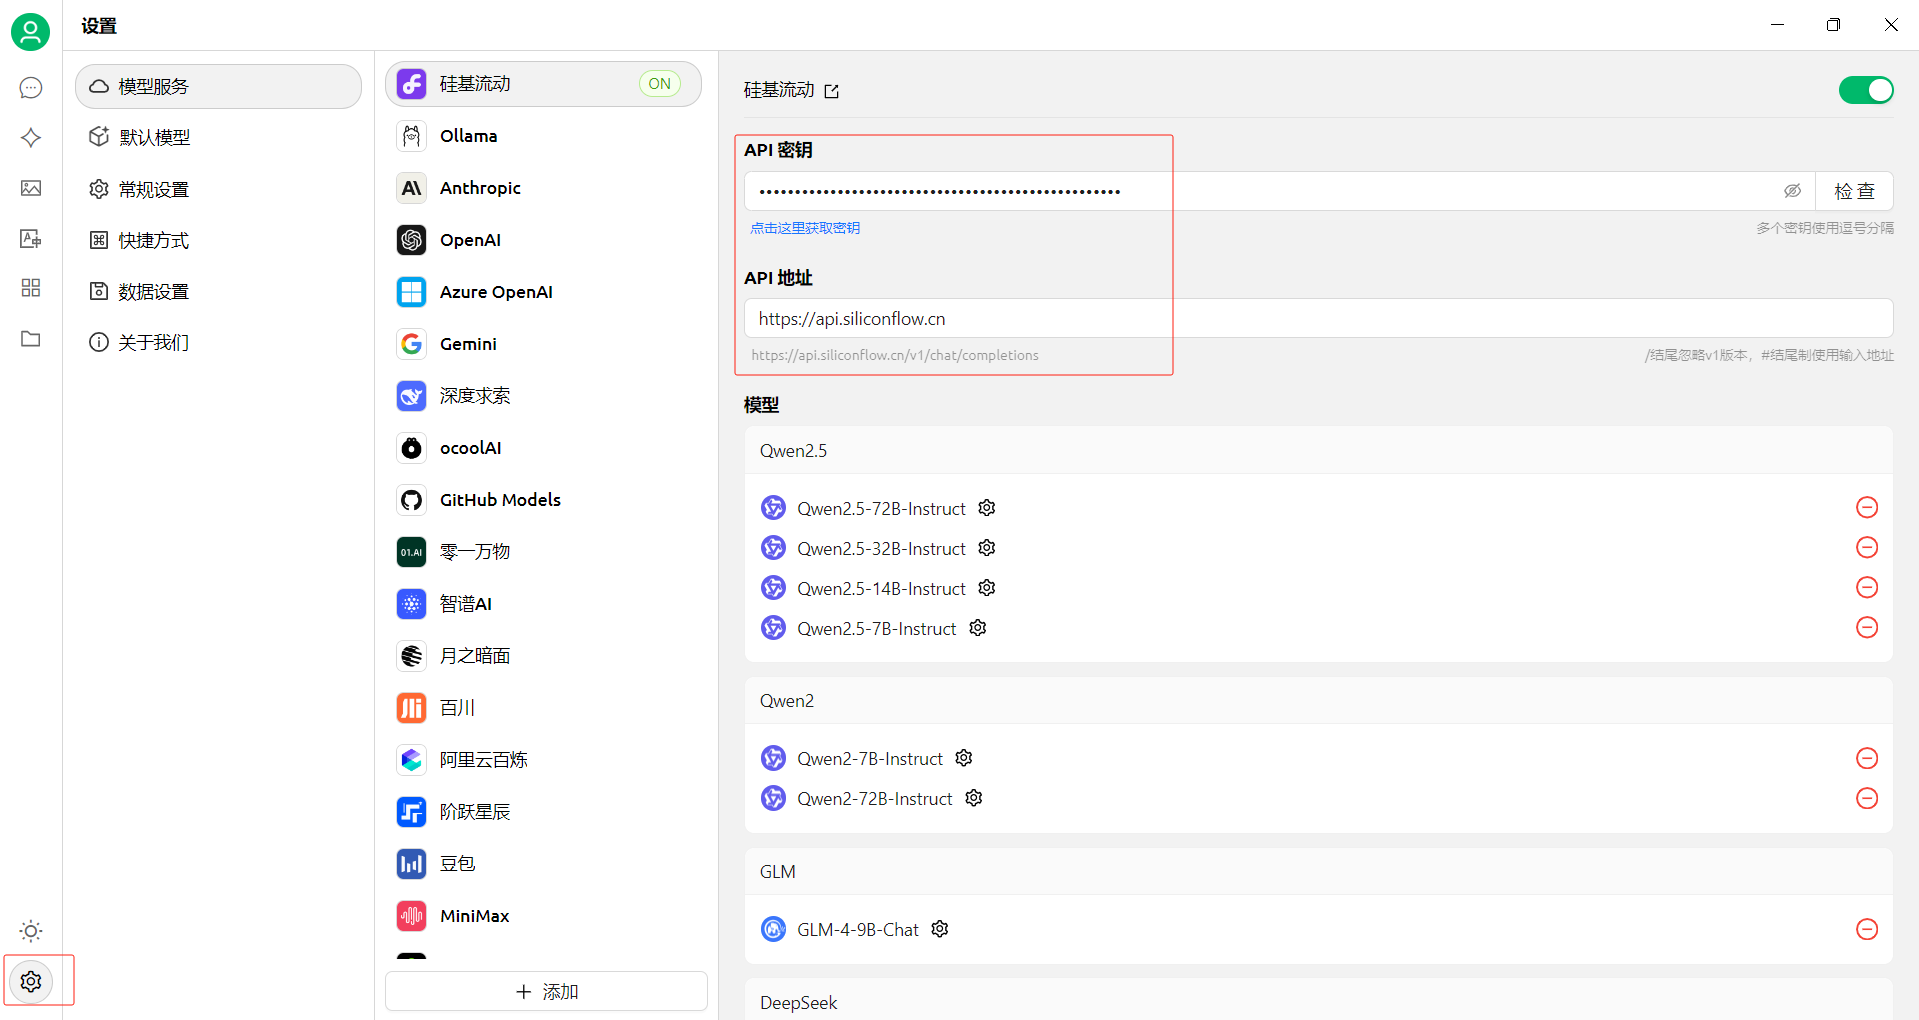1919x1020 pixels.
Task: Click the sparkle agents icon in sidebar
Action: click(31, 138)
